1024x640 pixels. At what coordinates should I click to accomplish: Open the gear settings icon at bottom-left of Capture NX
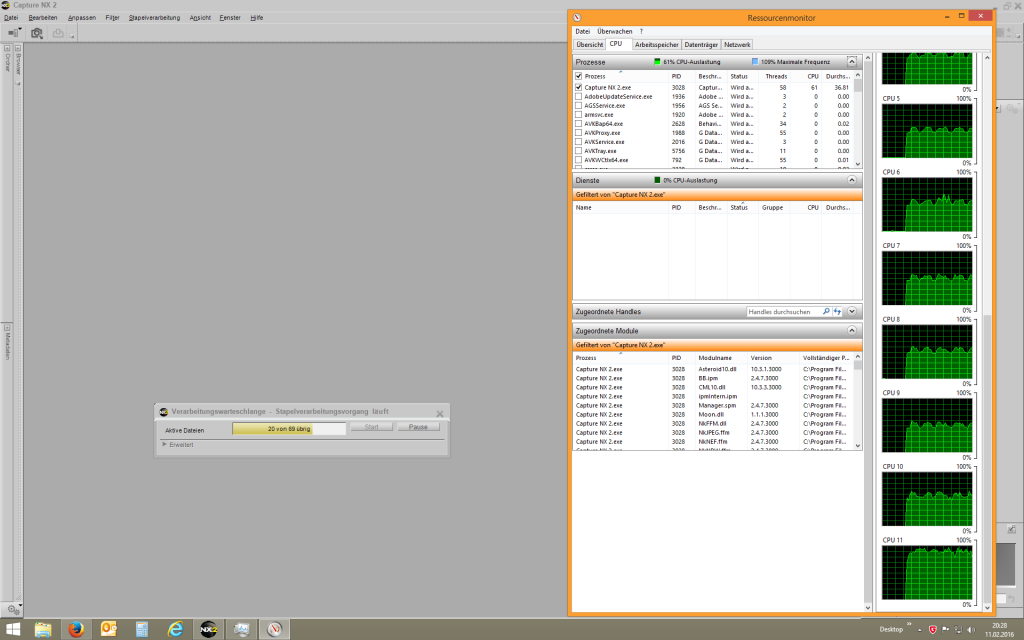[13, 609]
